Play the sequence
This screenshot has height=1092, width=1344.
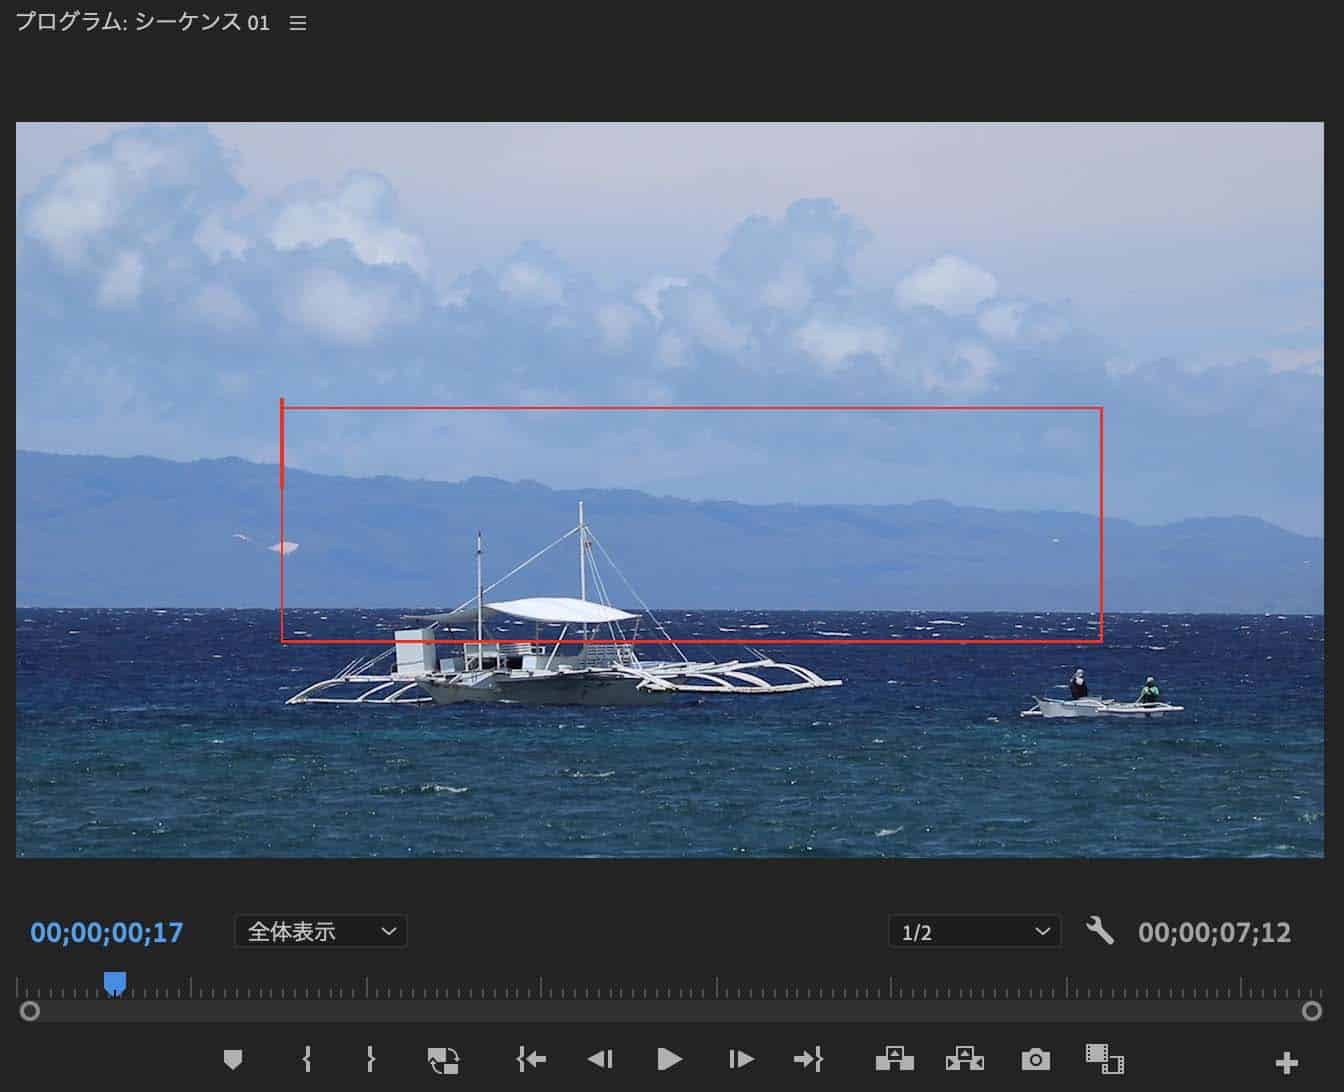[x=669, y=1059]
